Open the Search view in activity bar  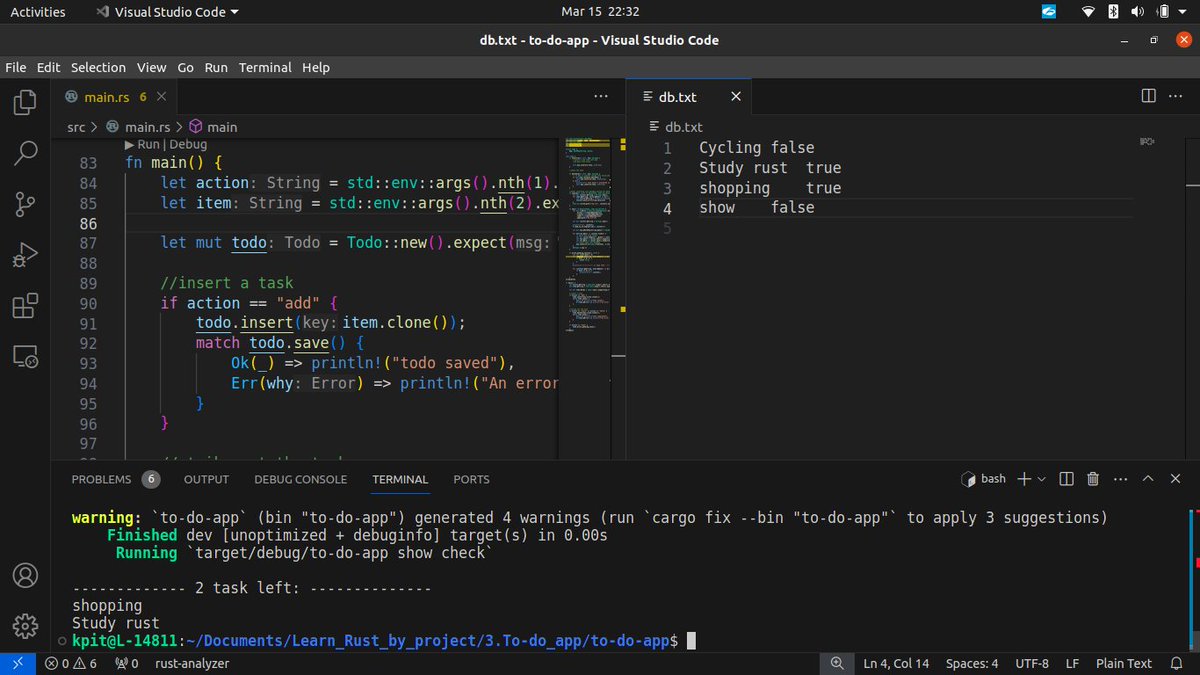click(25, 153)
